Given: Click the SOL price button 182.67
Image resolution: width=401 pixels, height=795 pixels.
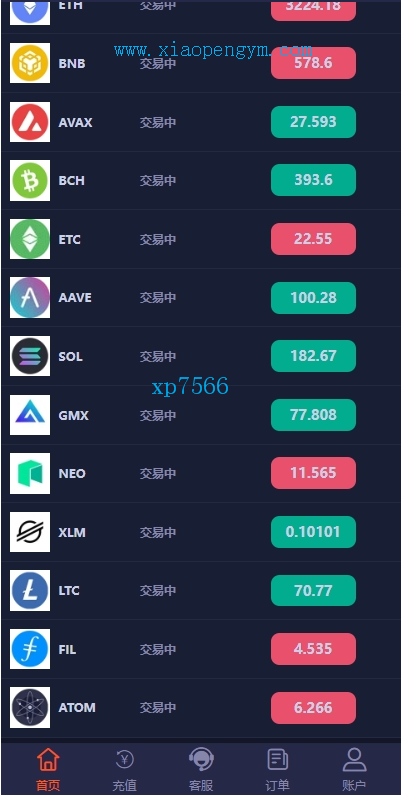Looking at the screenshot, I should (x=313, y=356).
